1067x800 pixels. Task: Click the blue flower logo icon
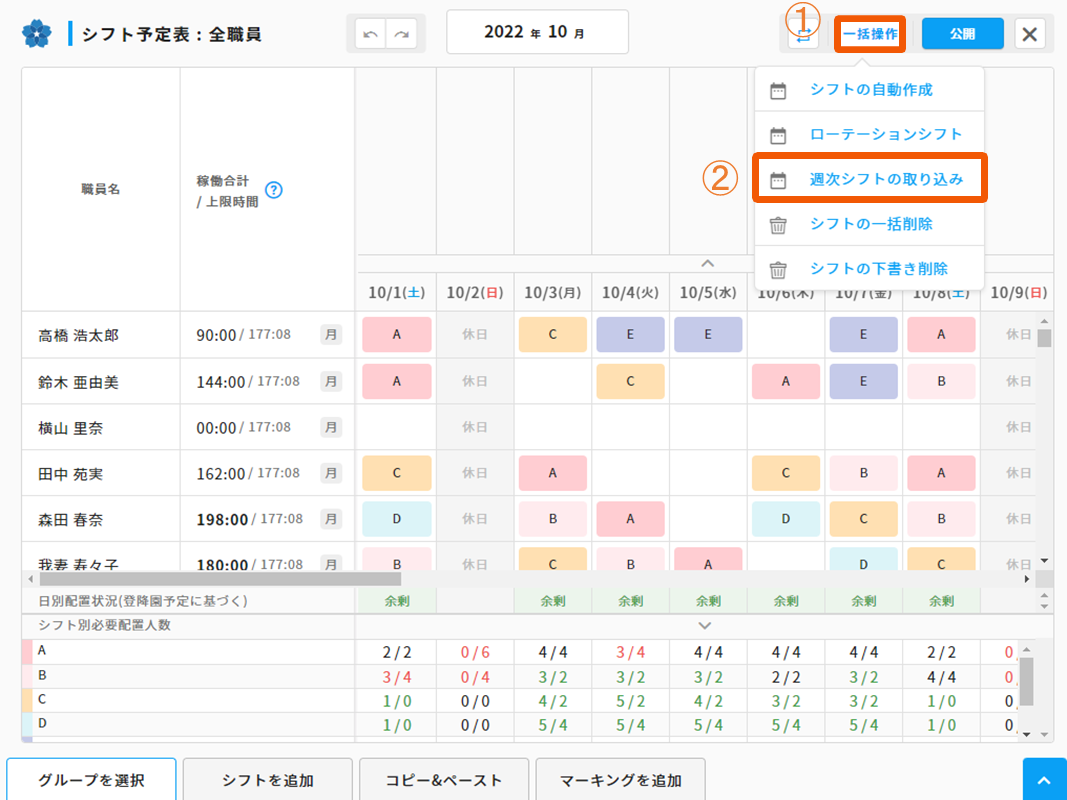pos(36,34)
